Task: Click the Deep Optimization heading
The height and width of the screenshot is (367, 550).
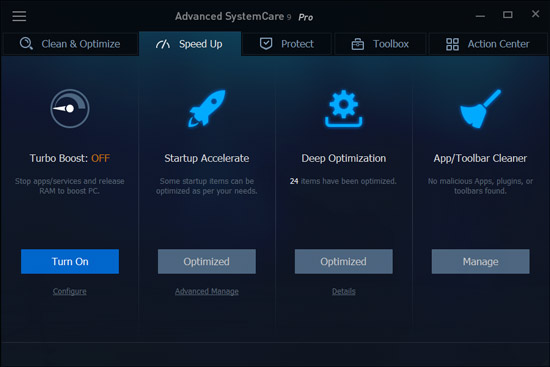Action: coord(344,158)
